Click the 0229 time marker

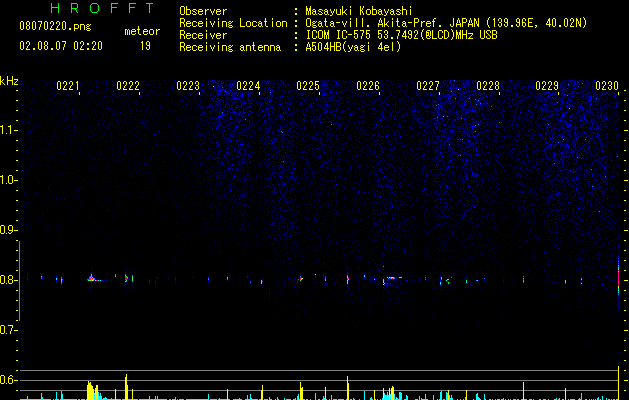(547, 86)
